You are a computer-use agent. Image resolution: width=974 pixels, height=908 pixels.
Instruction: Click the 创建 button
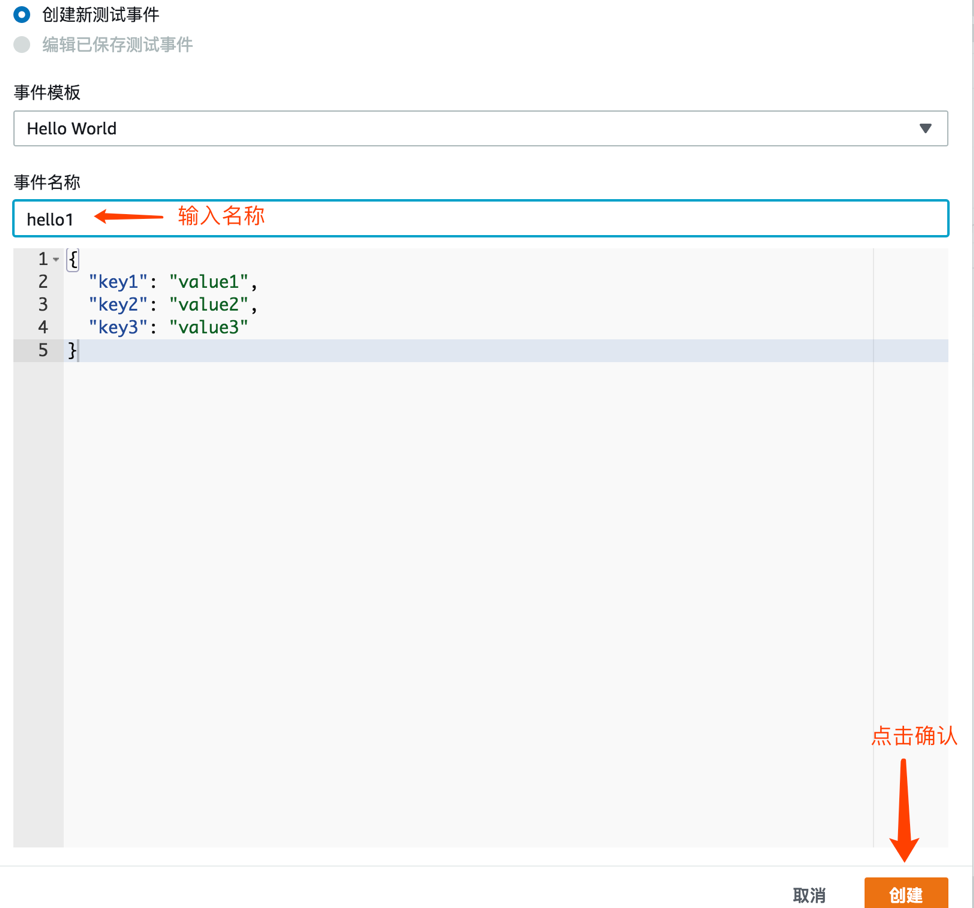906,894
